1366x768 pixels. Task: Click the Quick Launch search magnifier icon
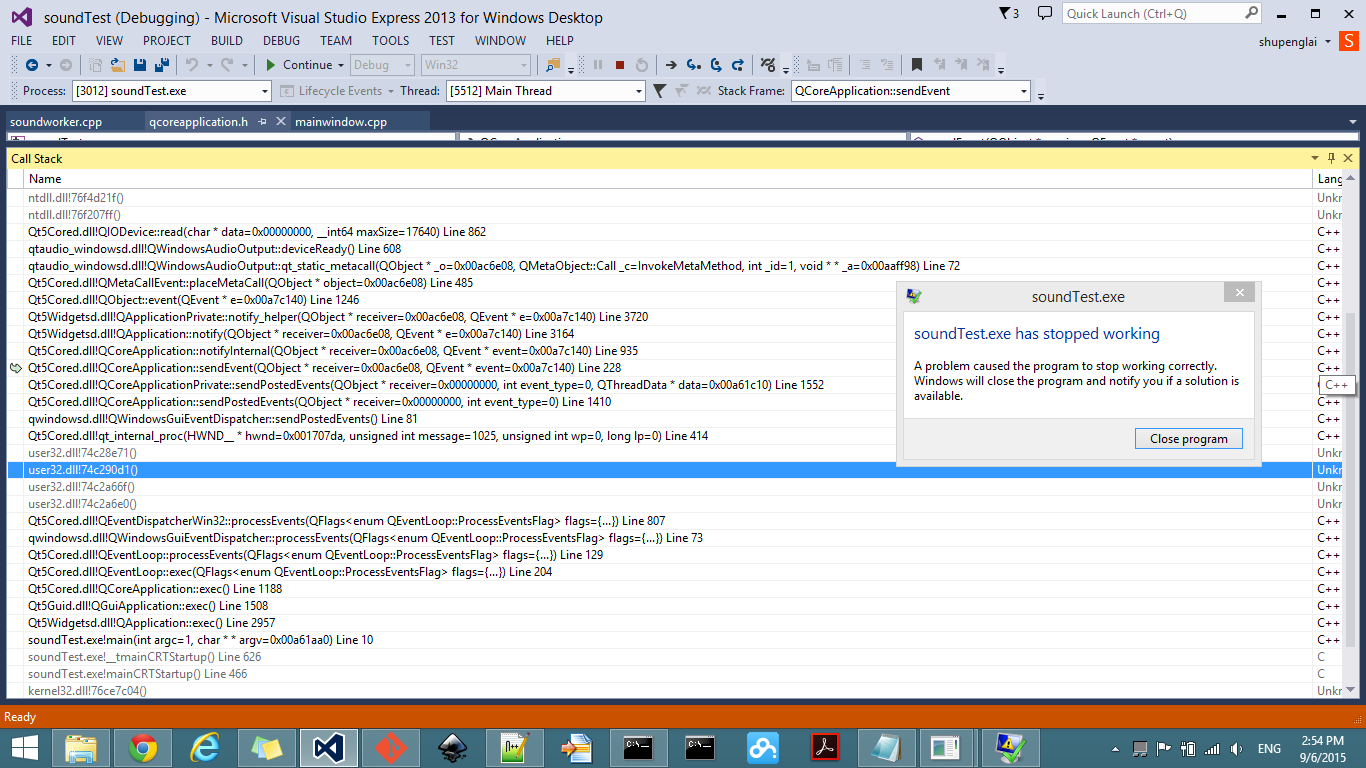[x=1252, y=13]
